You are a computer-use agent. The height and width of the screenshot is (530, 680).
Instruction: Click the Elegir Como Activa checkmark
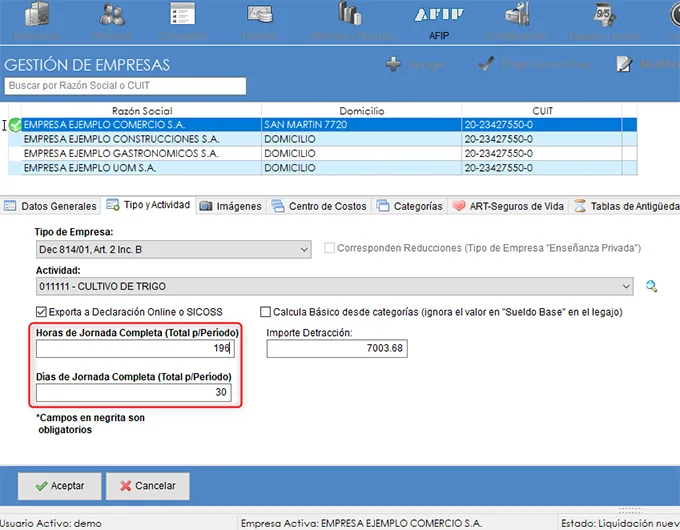(x=486, y=64)
